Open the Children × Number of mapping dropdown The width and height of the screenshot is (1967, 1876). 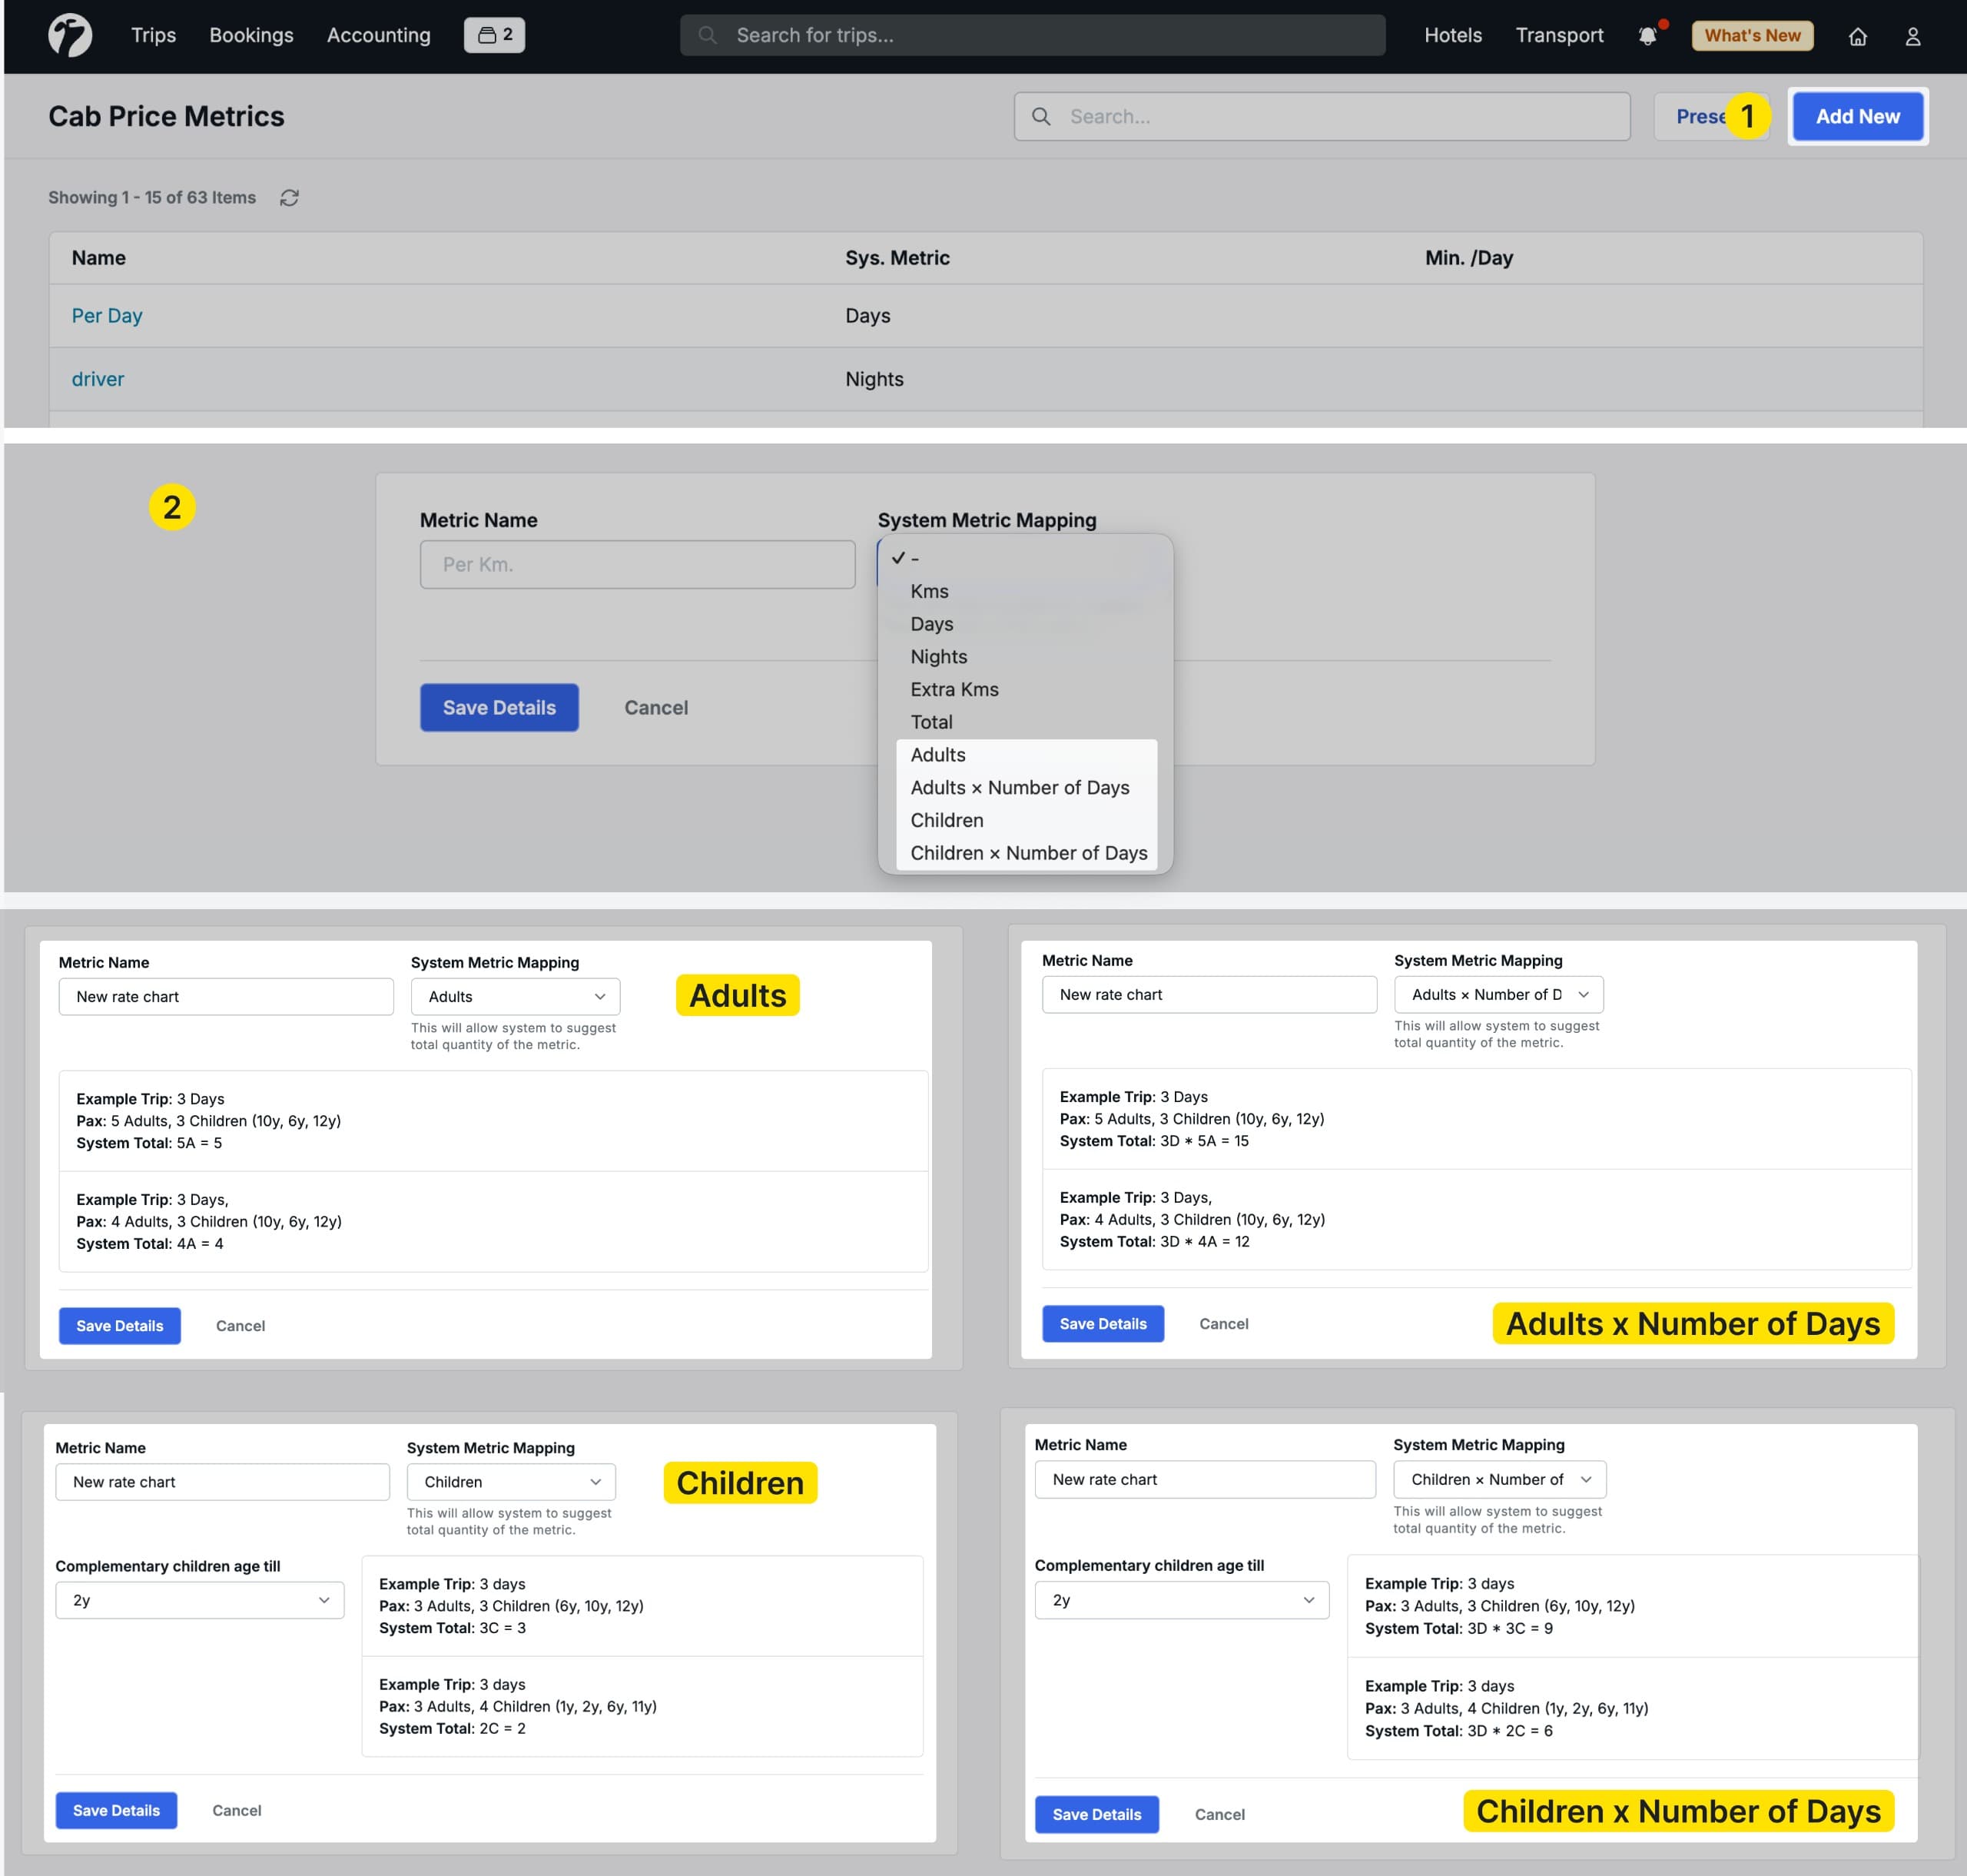(x=1498, y=1479)
